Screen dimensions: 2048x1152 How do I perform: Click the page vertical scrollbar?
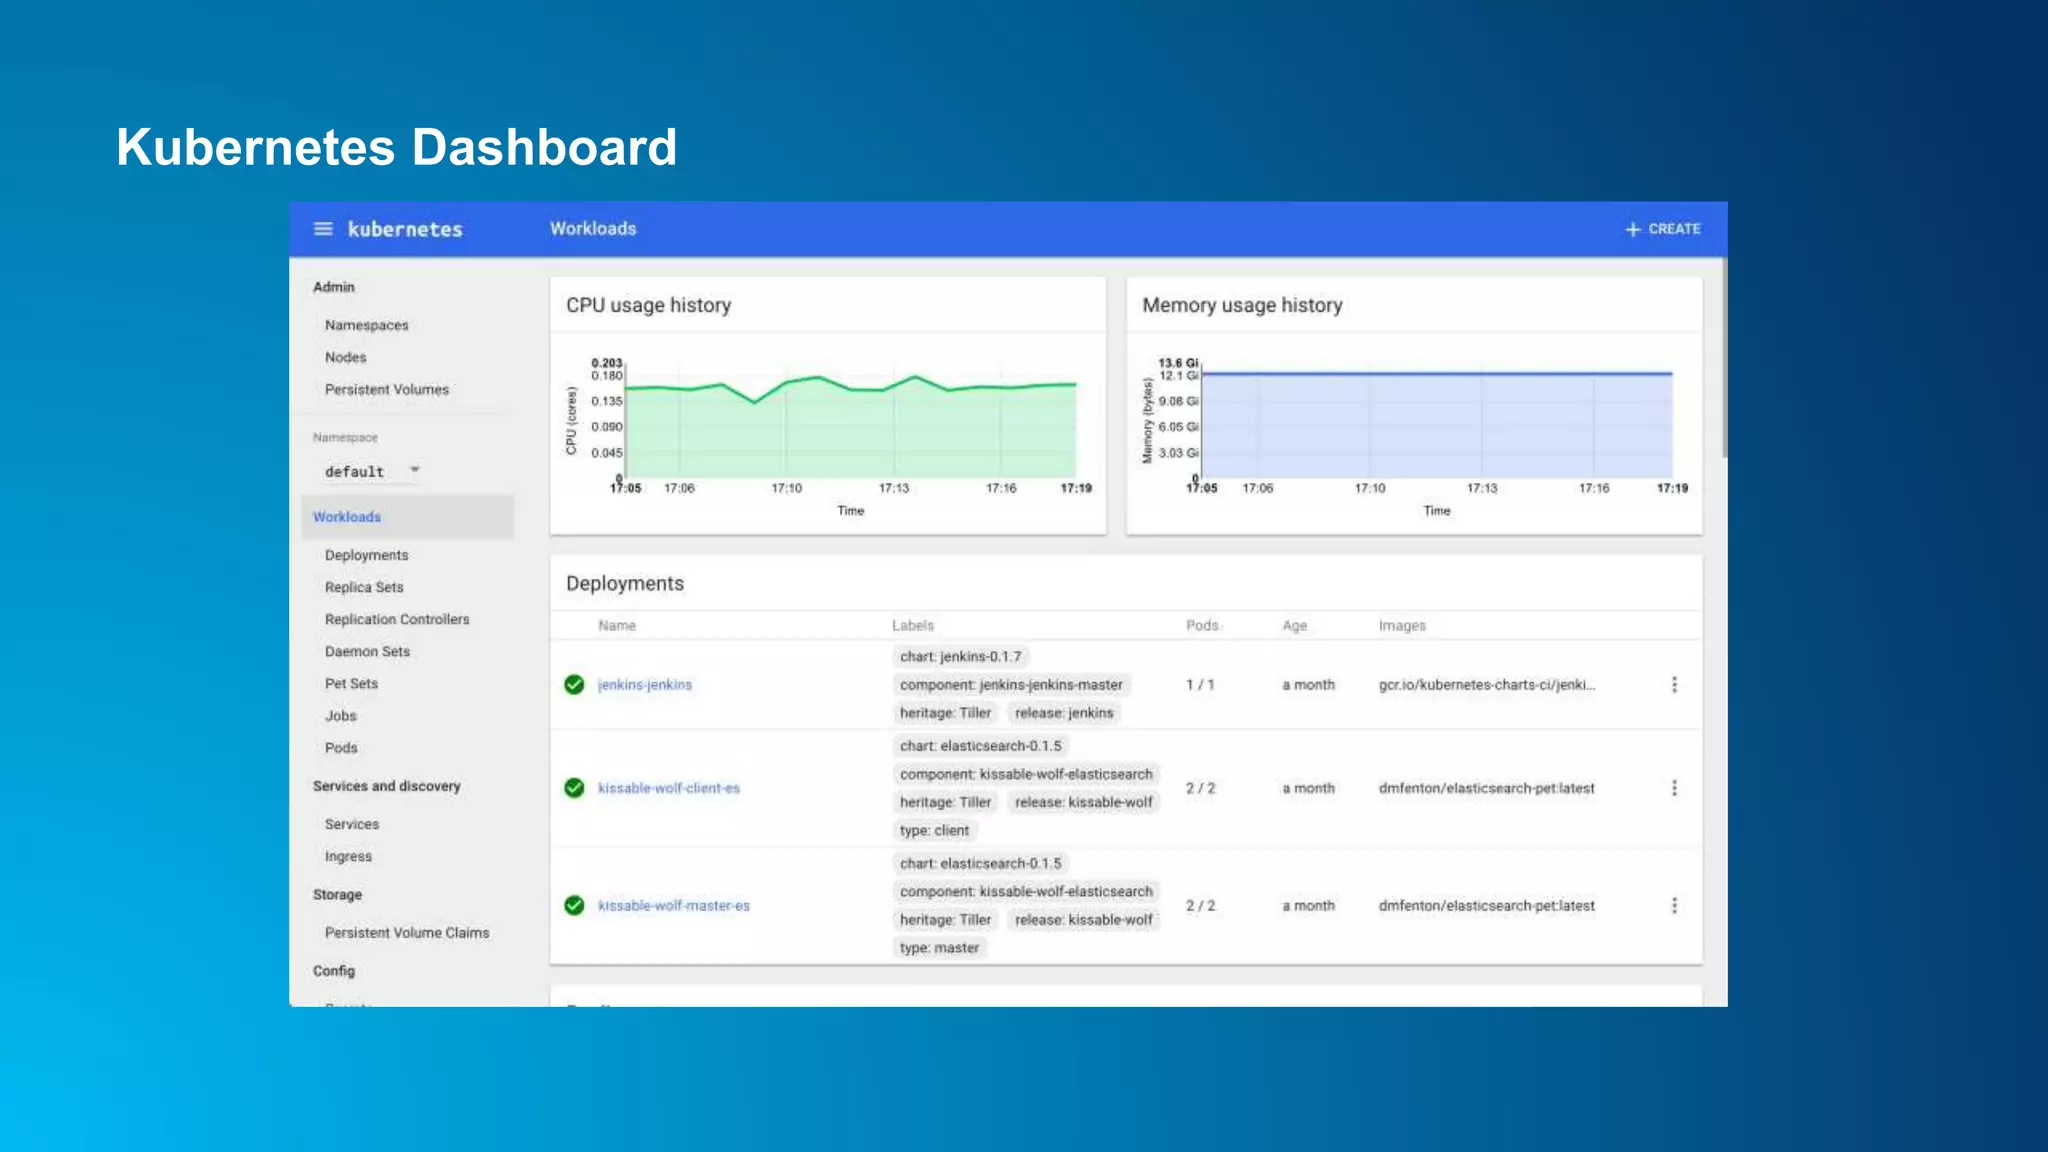[x=1723, y=360]
